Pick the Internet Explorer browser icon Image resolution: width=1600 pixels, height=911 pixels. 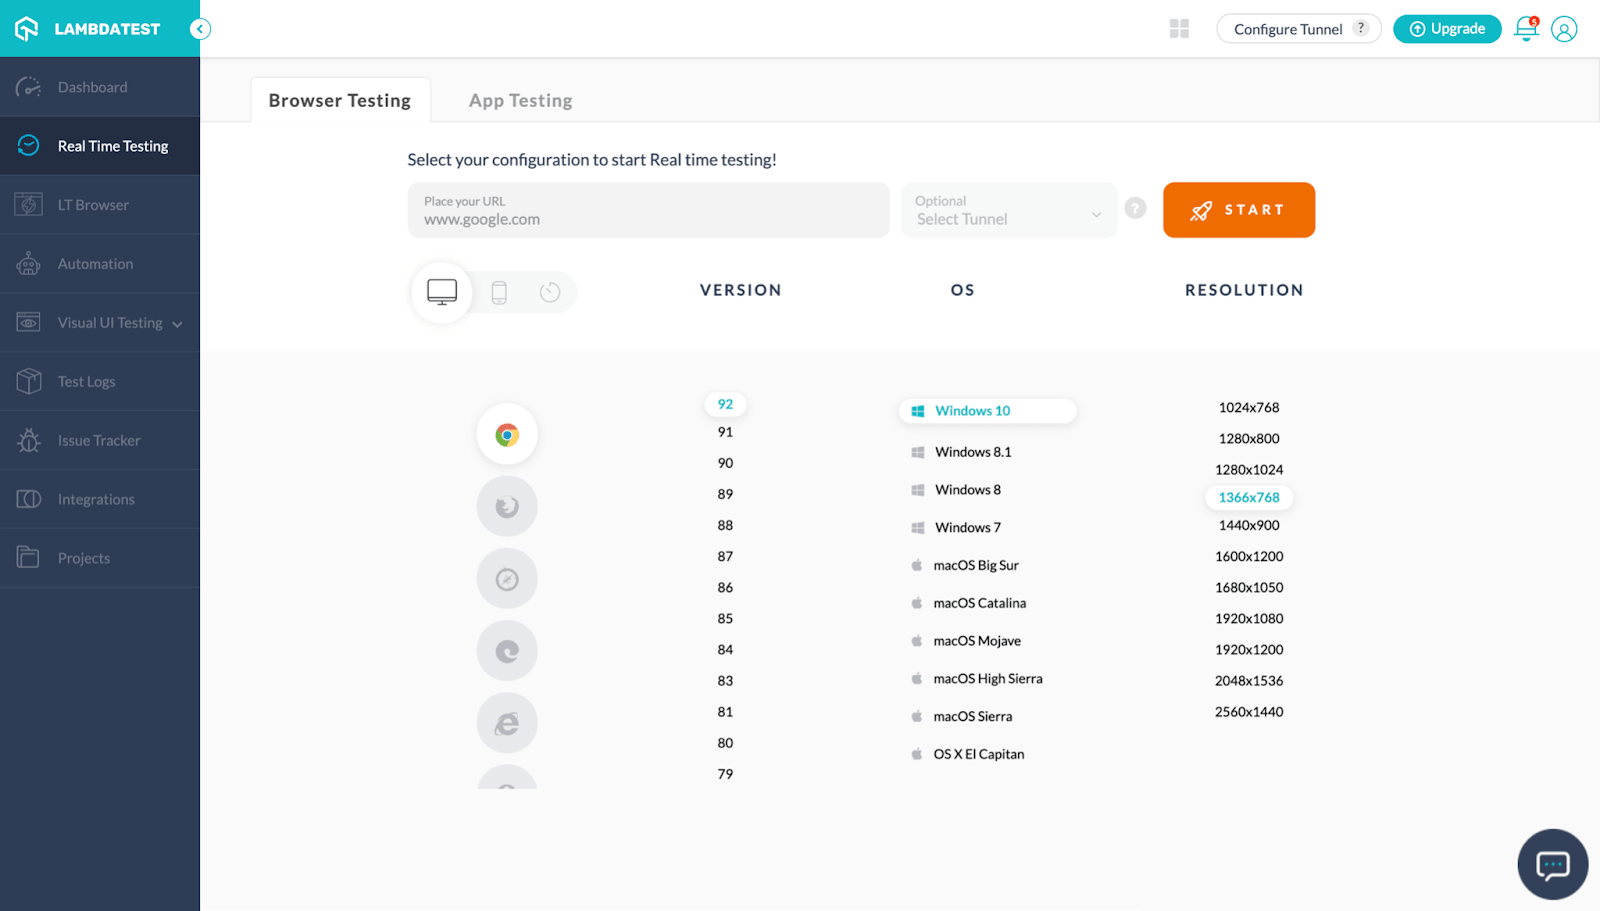(507, 723)
